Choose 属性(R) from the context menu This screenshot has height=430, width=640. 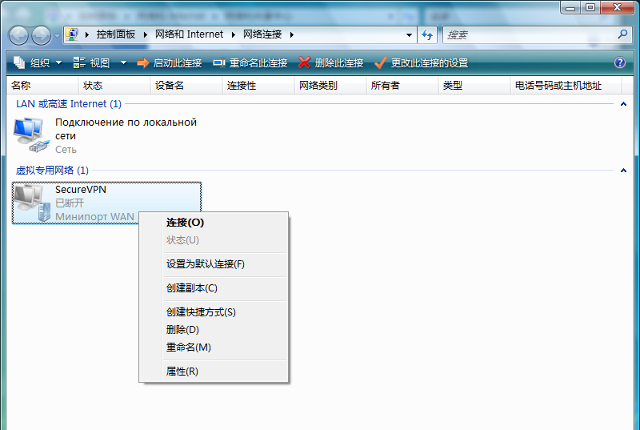pyautogui.click(x=182, y=371)
